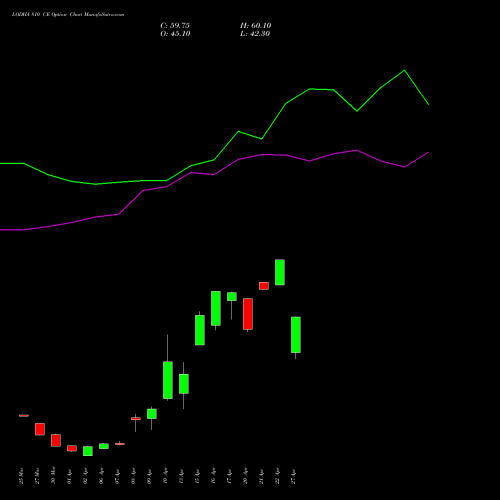Click the last green candle above 27 Apr

[x=296, y=335]
